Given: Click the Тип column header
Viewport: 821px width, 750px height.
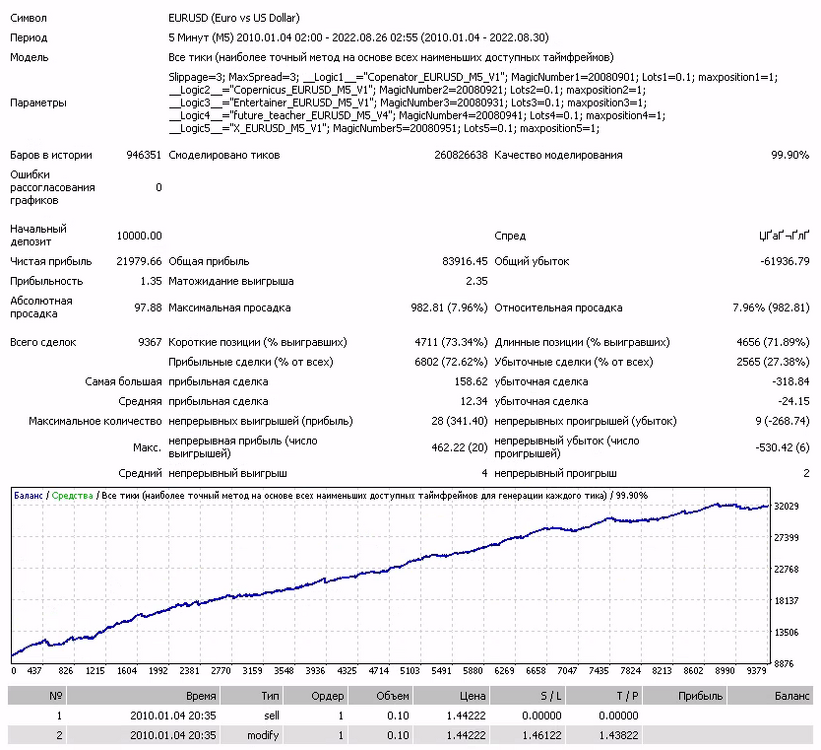Looking at the screenshot, I should (x=251, y=696).
